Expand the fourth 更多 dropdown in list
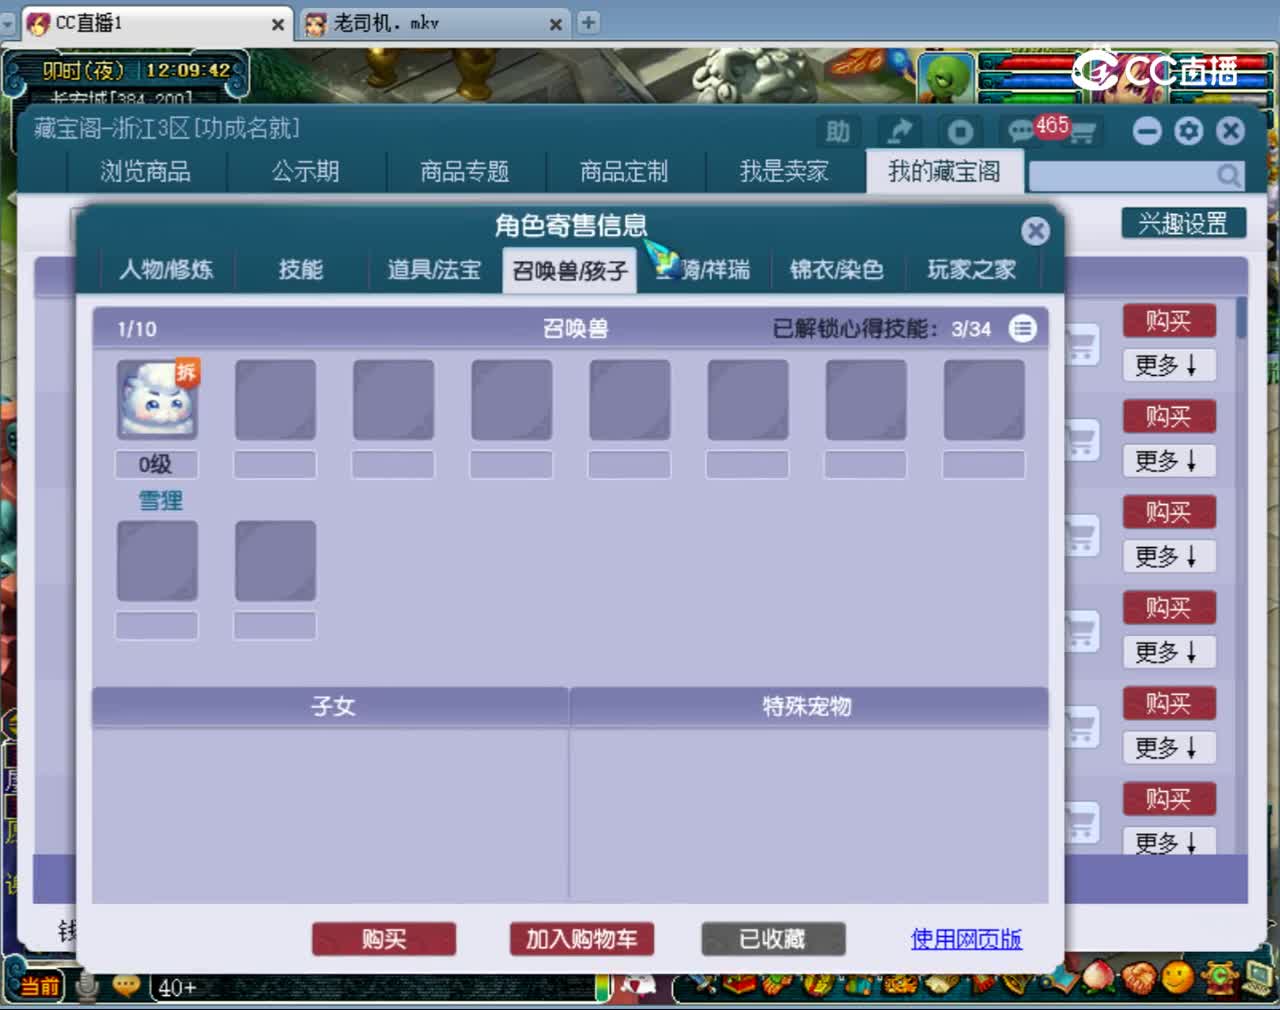The height and width of the screenshot is (1010, 1280). 1169,652
